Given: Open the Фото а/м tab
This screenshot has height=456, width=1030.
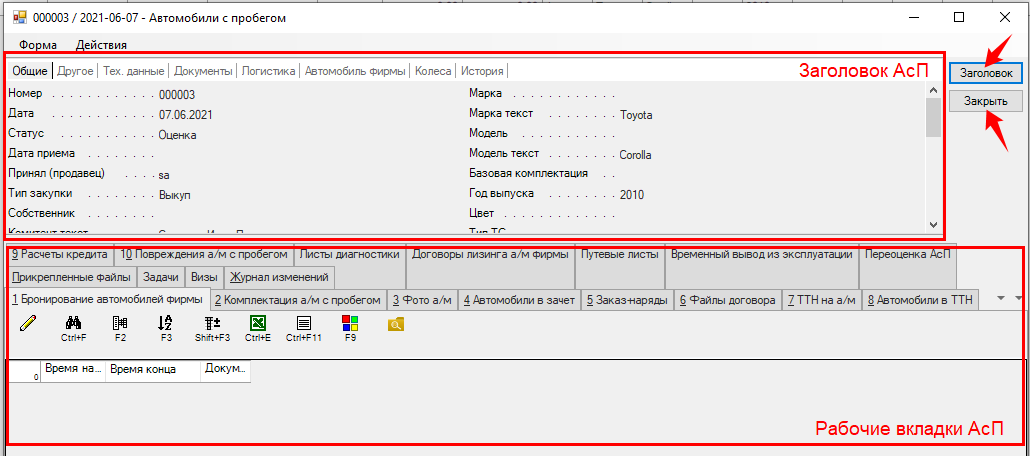Looking at the screenshot, I should pos(422,299).
